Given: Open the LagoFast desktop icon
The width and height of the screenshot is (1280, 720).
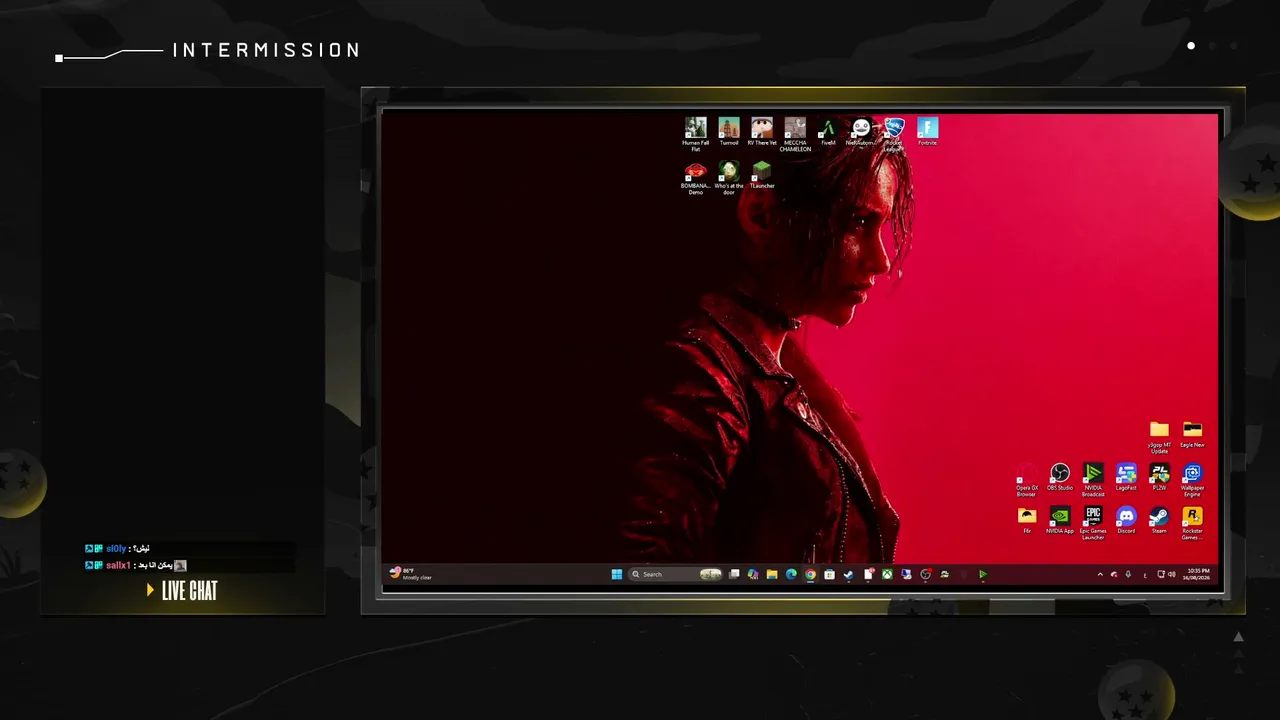Looking at the screenshot, I should 1126,477.
